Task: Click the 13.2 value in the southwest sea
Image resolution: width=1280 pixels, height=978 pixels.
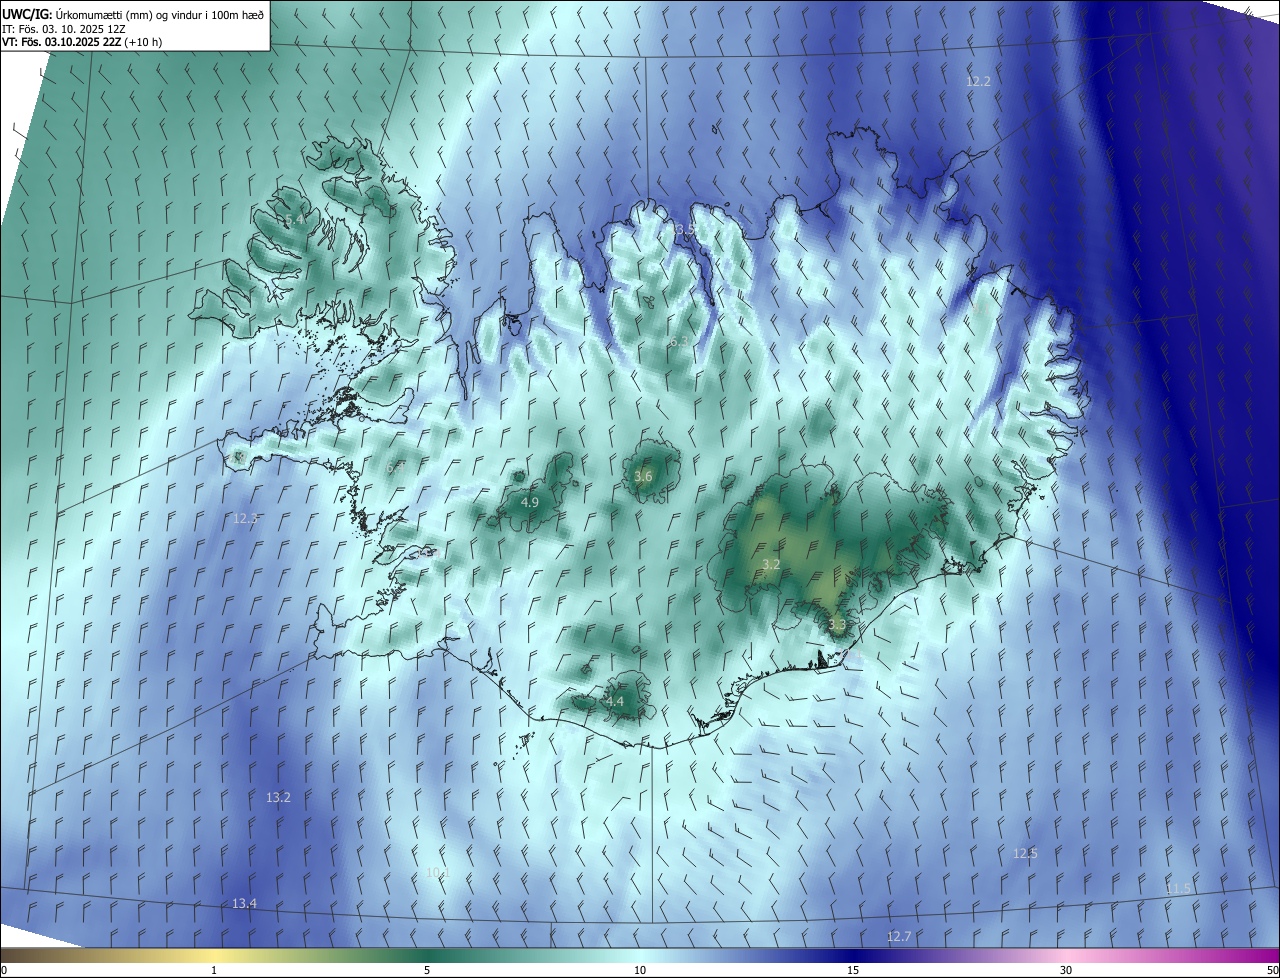Action: [278, 797]
